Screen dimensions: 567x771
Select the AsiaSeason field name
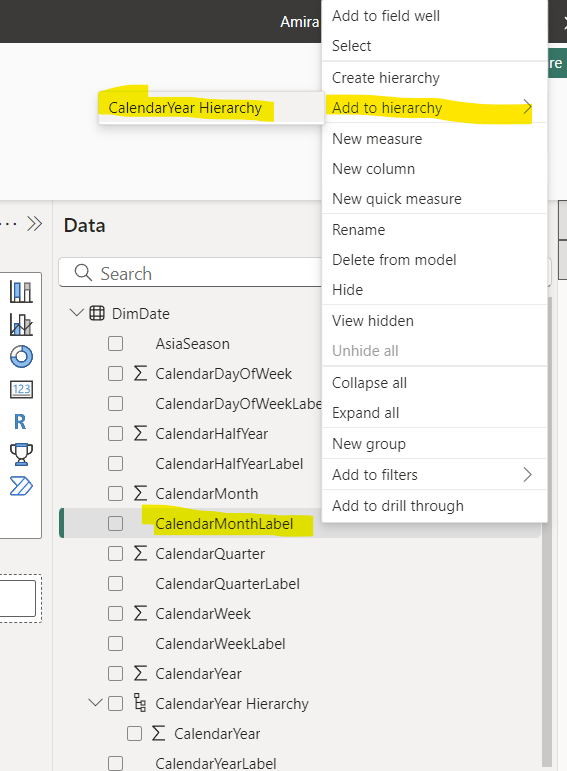click(192, 344)
